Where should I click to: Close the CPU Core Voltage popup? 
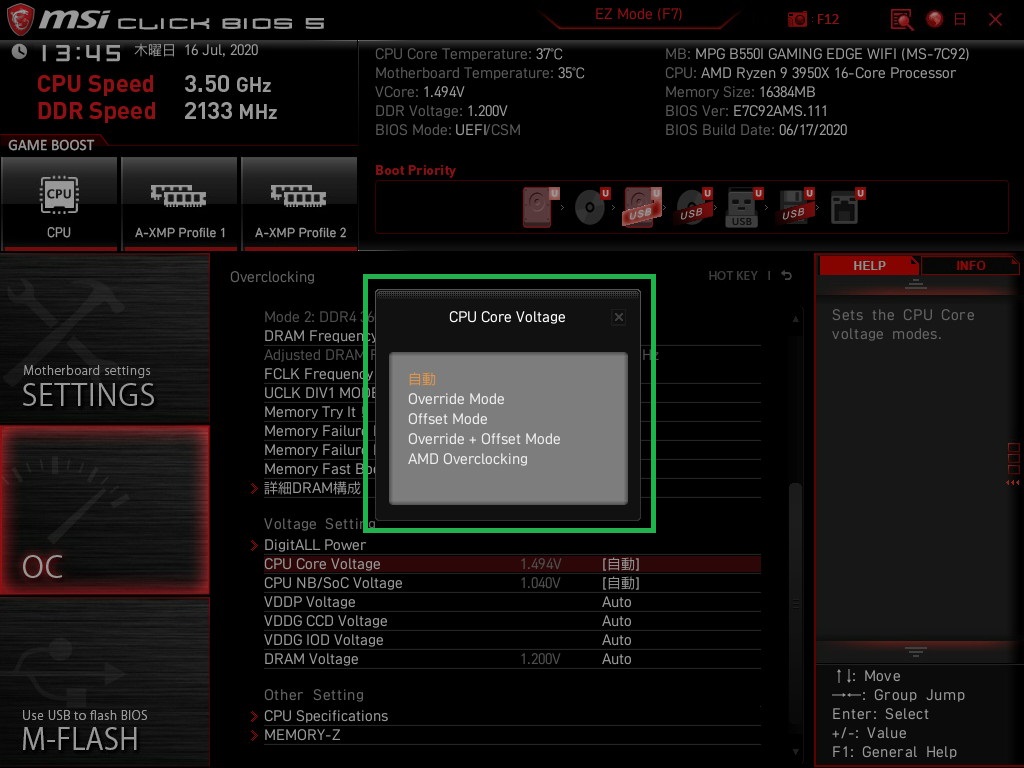click(x=618, y=317)
